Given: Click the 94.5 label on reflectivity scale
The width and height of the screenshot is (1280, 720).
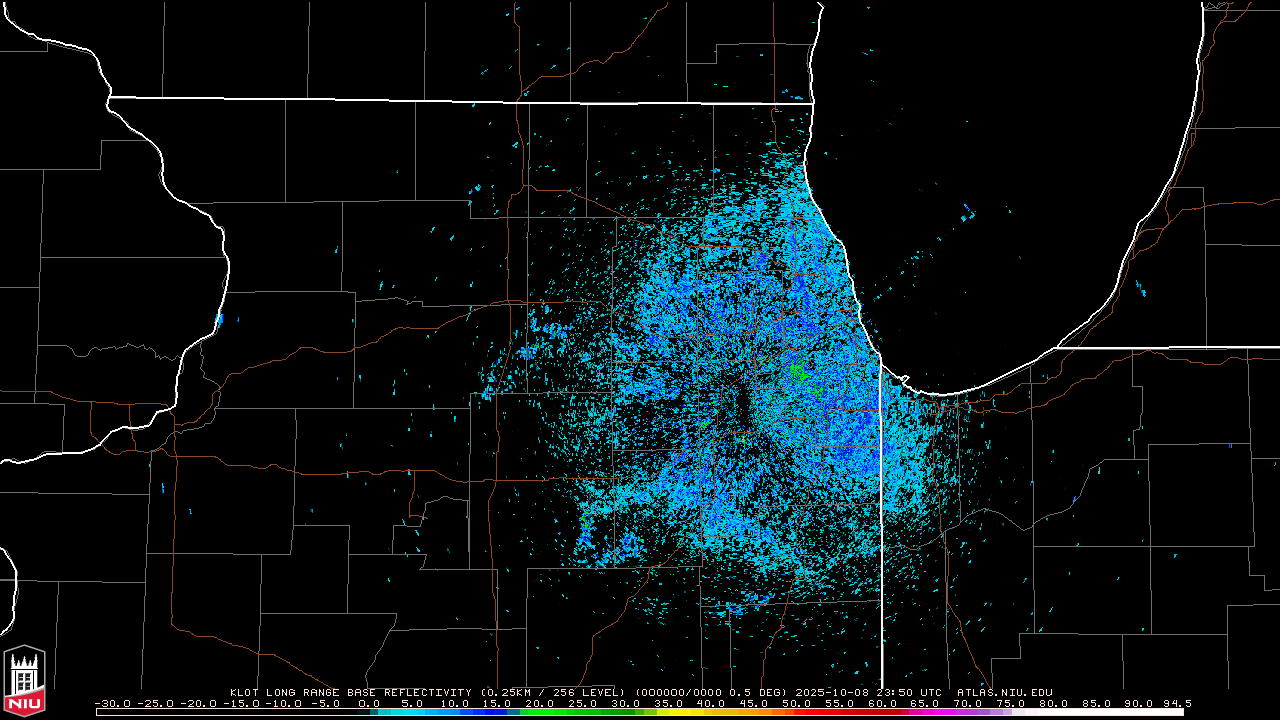Looking at the screenshot, I should 1177,703.
